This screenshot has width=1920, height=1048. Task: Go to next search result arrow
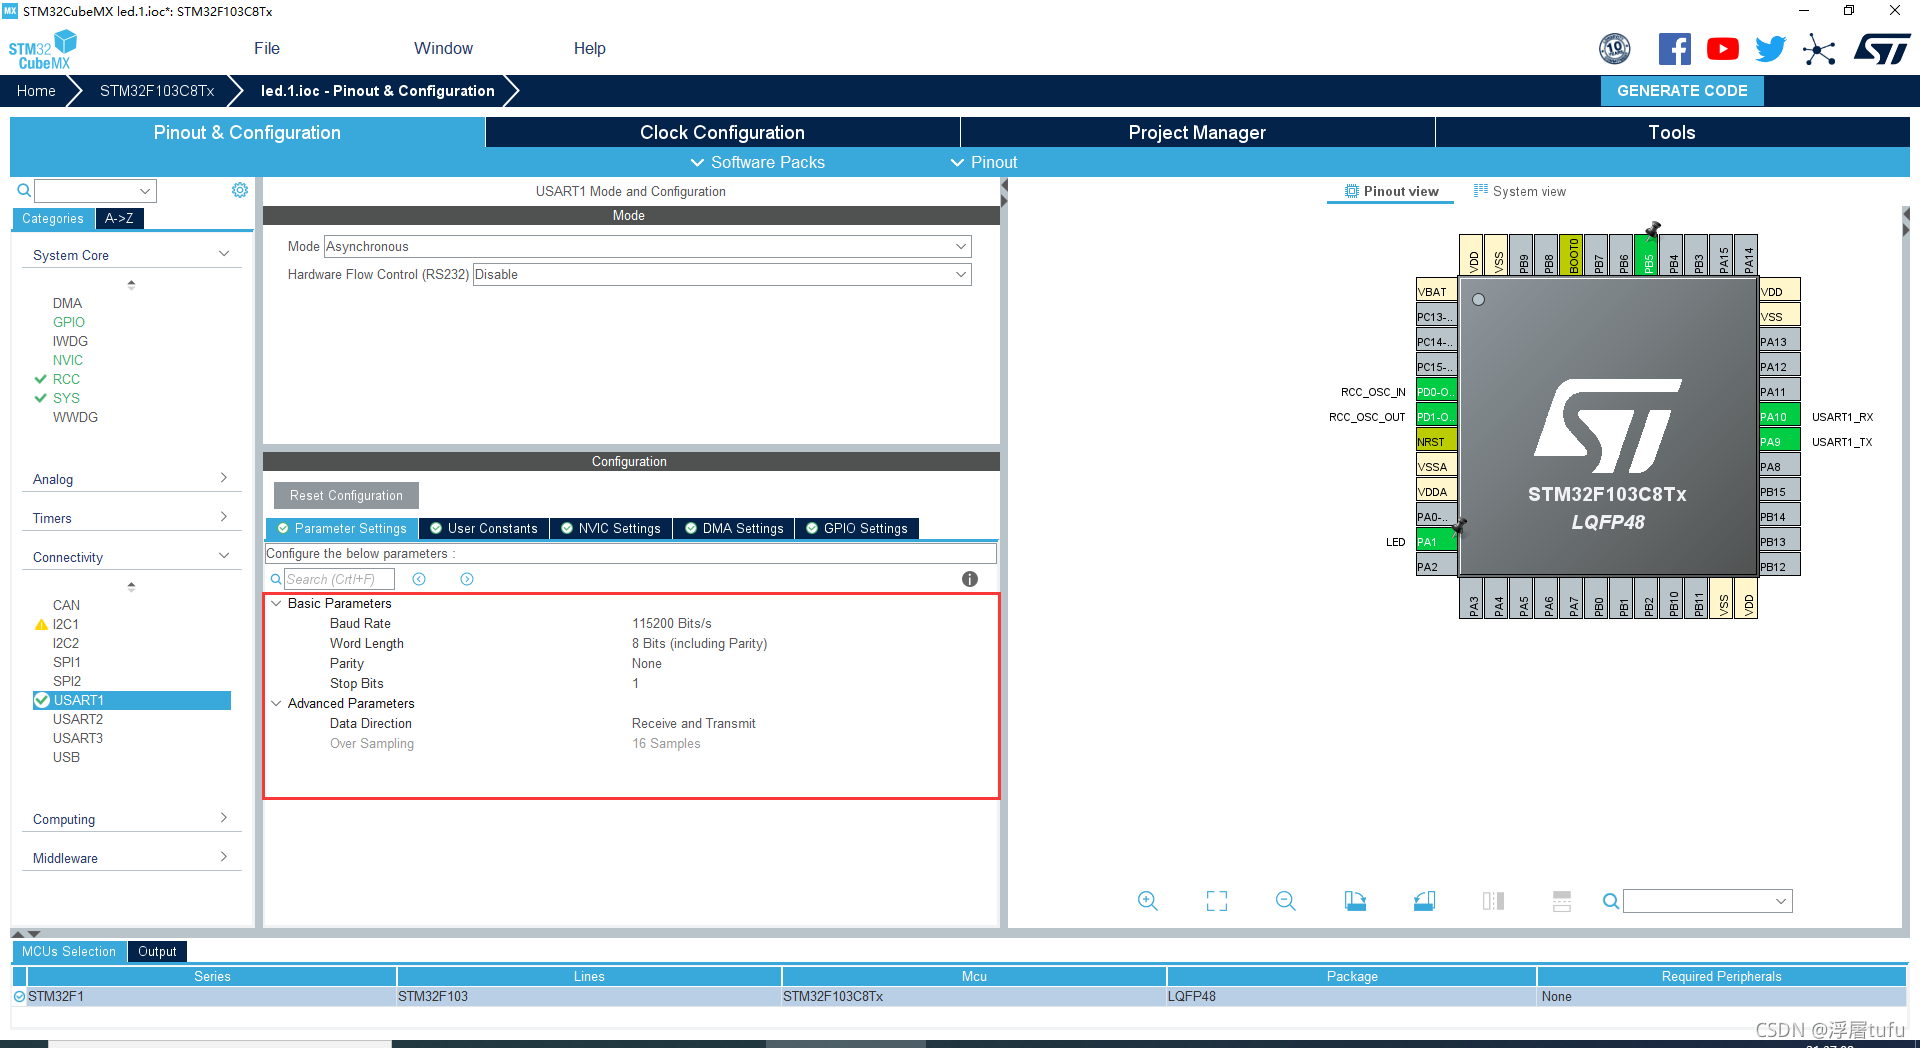[x=467, y=579]
